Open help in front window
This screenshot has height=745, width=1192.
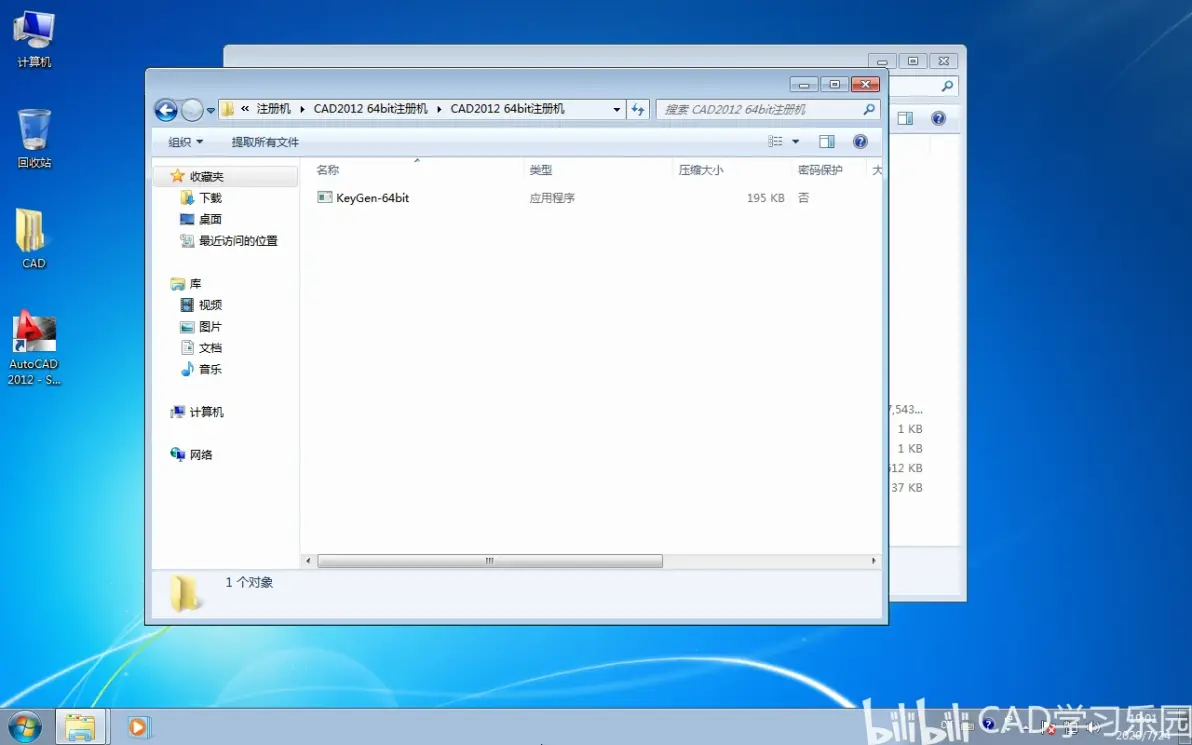(x=860, y=141)
